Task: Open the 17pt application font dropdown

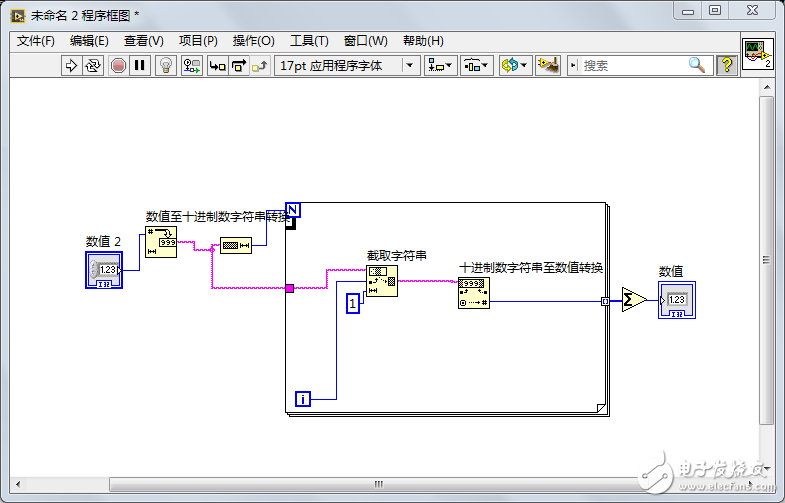Action: pyautogui.click(x=347, y=66)
